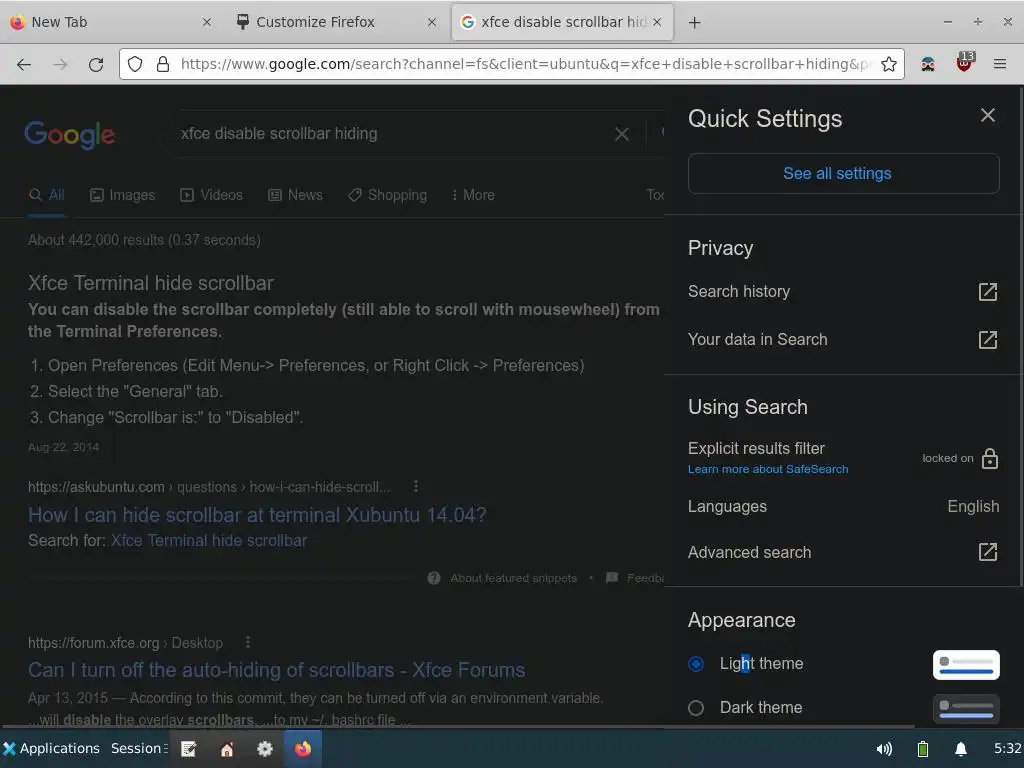The height and width of the screenshot is (768, 1024).
Task: Open the Applications menu
Action: (51, 748)
